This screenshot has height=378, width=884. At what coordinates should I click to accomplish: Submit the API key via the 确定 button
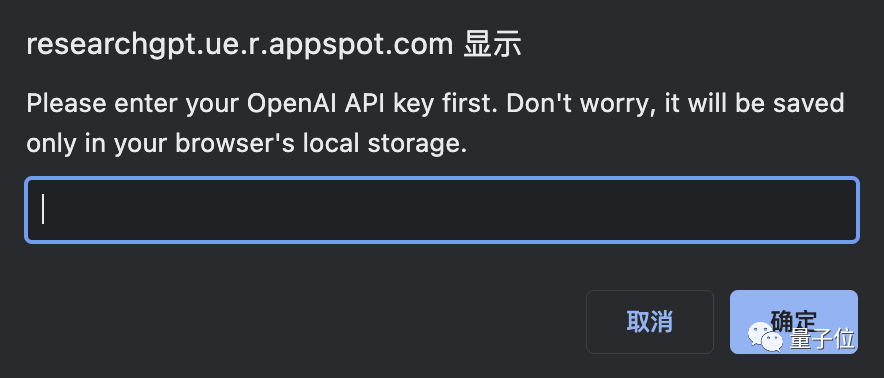(794, 322)
